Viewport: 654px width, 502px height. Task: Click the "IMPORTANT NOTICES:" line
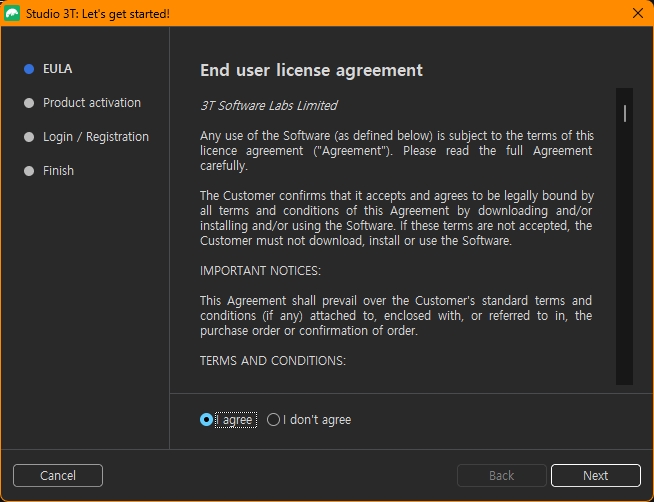pos(260,271)
